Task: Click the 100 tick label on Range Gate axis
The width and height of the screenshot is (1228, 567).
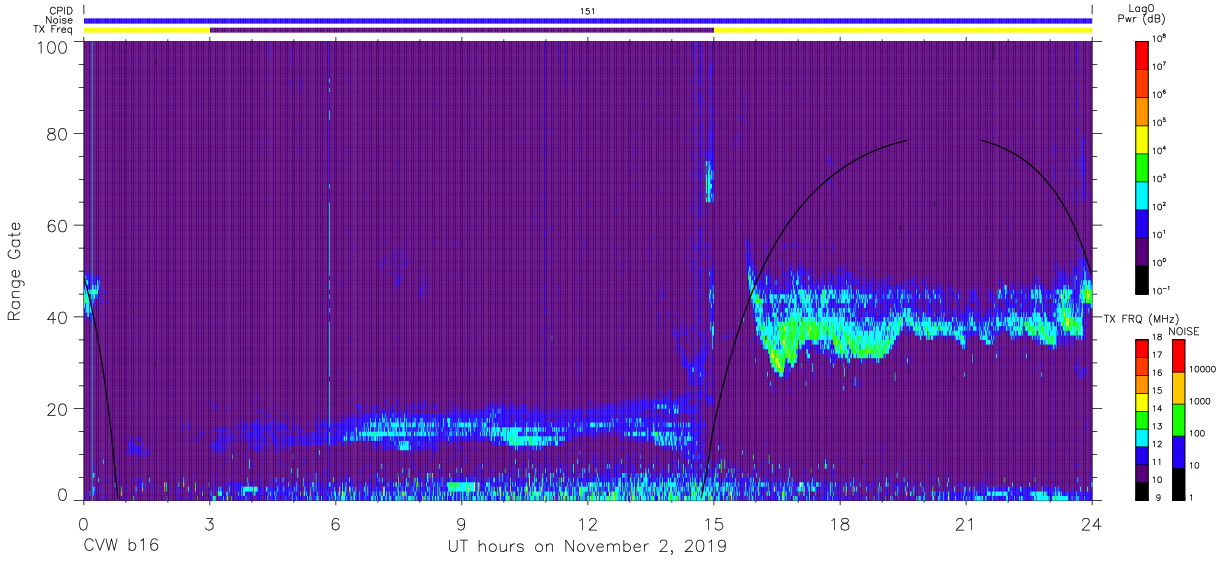Action: pyautogui.click(x=52, y=46)
